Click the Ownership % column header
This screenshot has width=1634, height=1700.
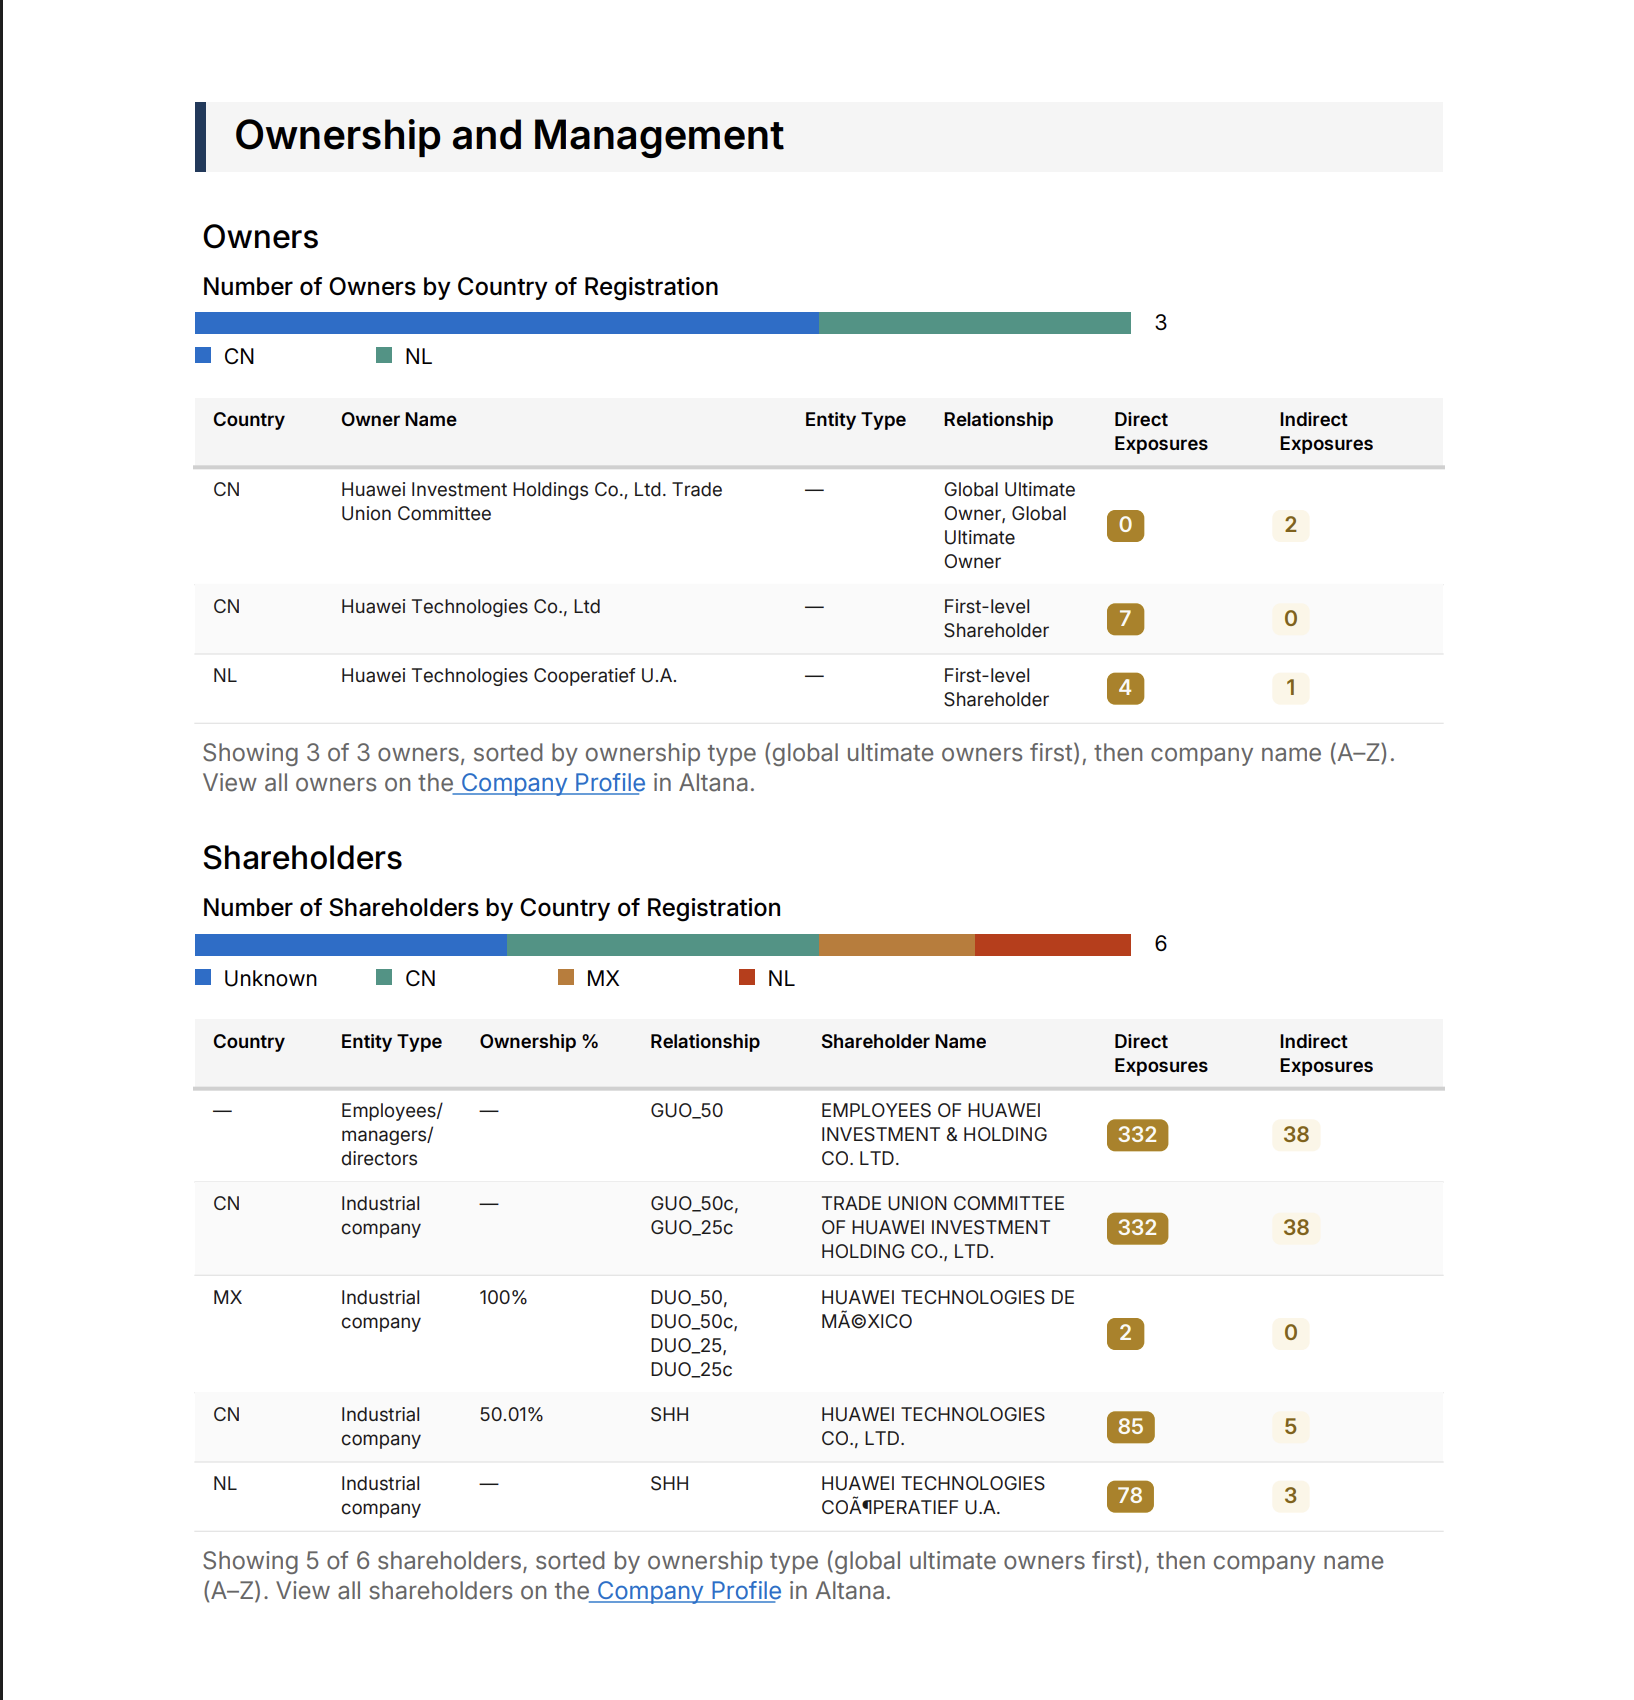click(x=539, y=1042)
